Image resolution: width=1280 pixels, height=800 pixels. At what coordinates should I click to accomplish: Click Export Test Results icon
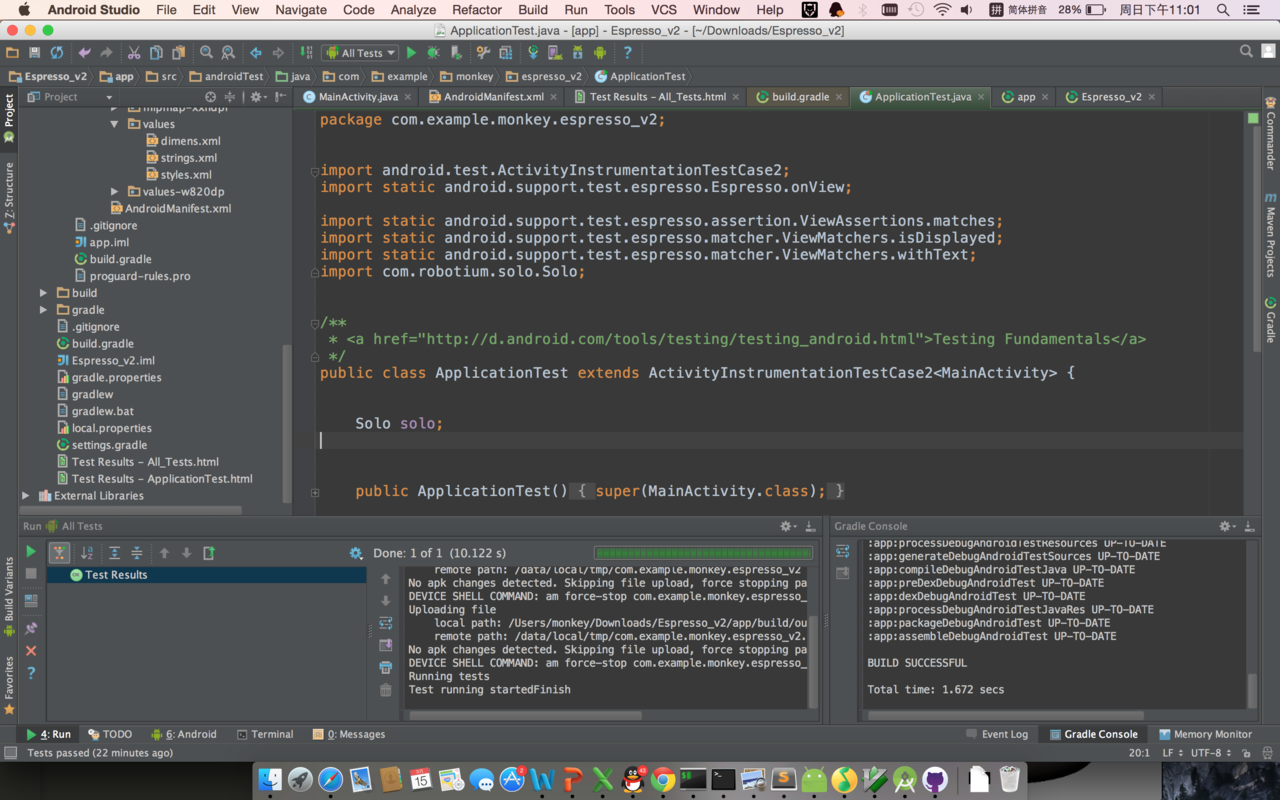[x=209, y=553]
